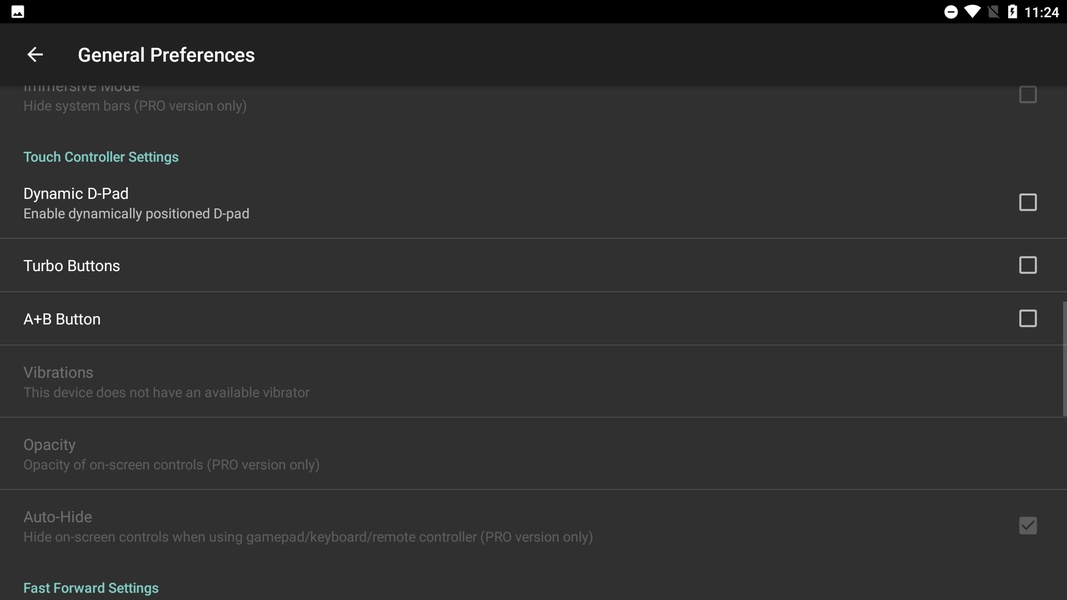Toggle the A+B Button checkbox
This screenshot has height=600, width=1067.
[x=1027, y=318]
